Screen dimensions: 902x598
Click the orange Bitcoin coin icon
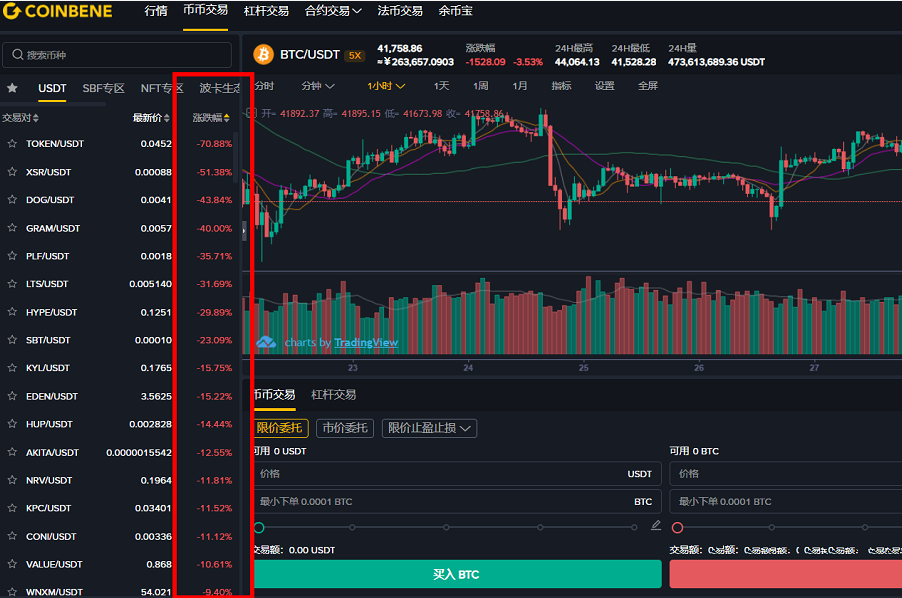(263, 55)
